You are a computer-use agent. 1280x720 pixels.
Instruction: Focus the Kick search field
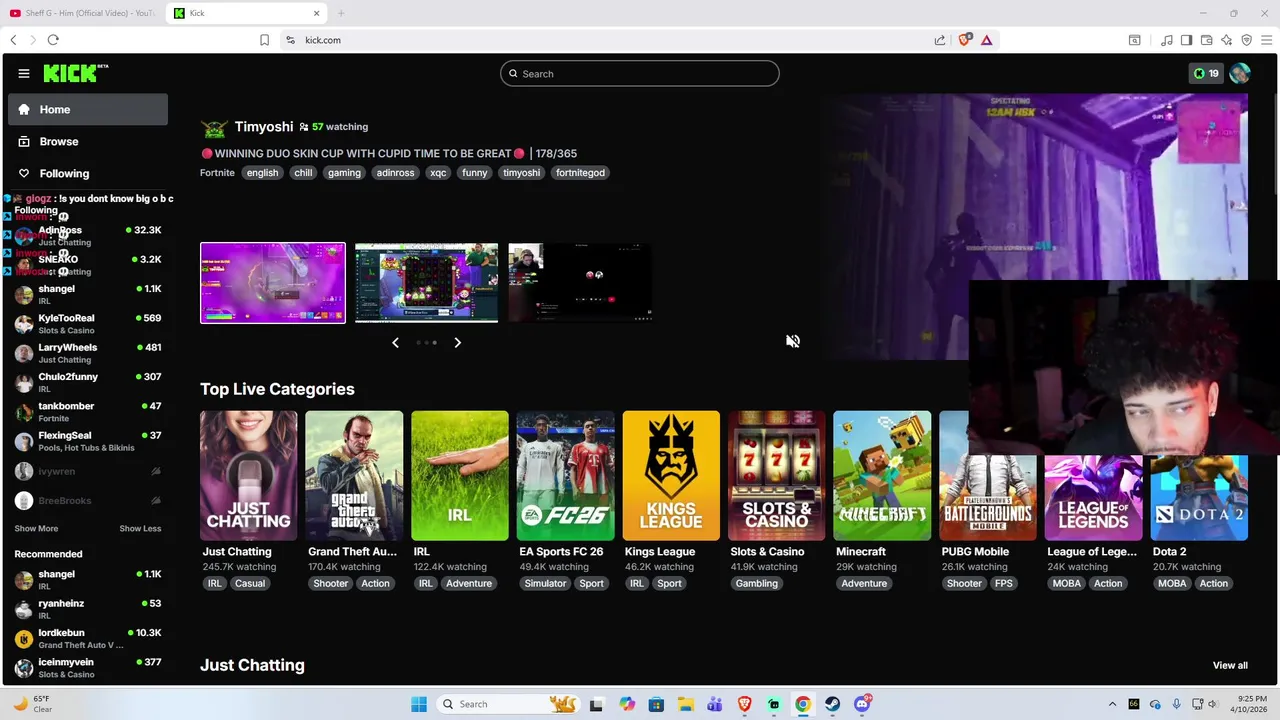pos(640,73)
